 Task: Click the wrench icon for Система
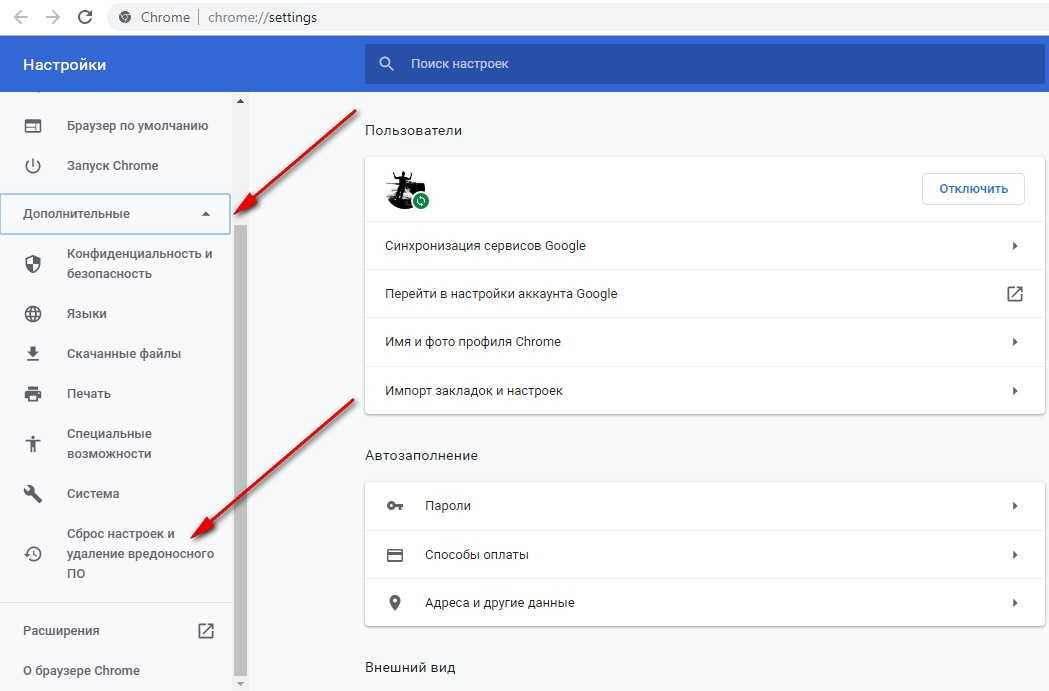point(33,494)
